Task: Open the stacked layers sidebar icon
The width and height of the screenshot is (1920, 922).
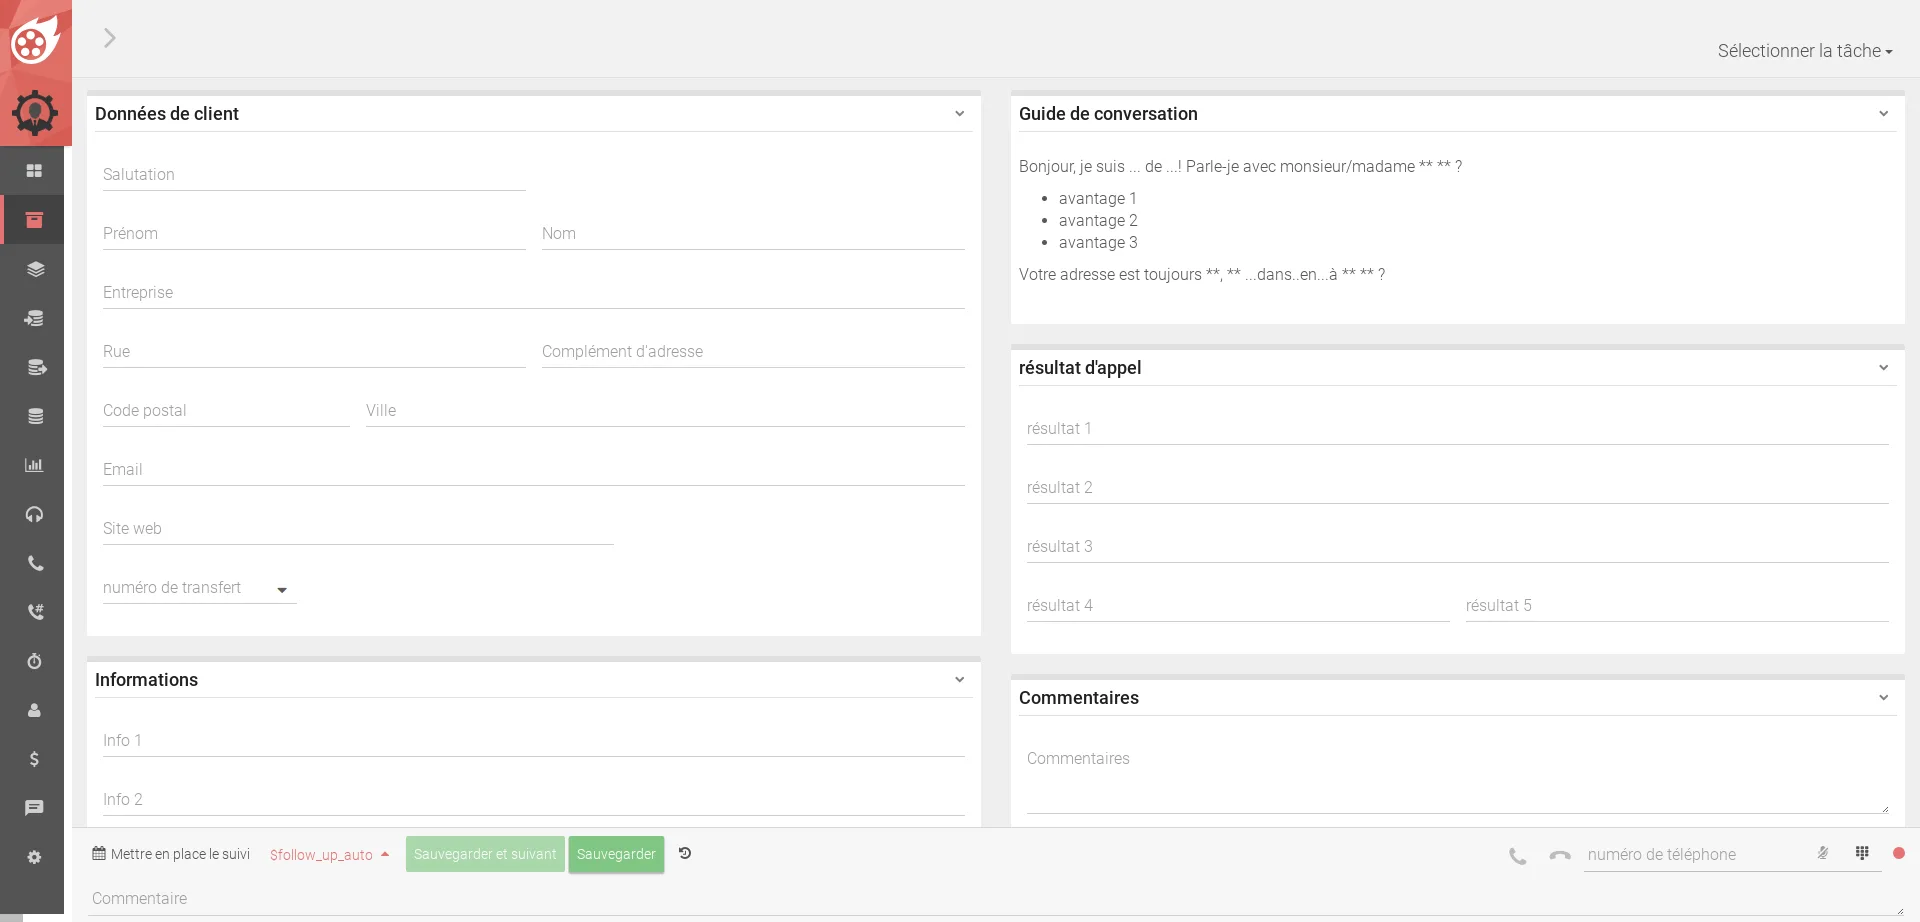Action: click(35, 269)
